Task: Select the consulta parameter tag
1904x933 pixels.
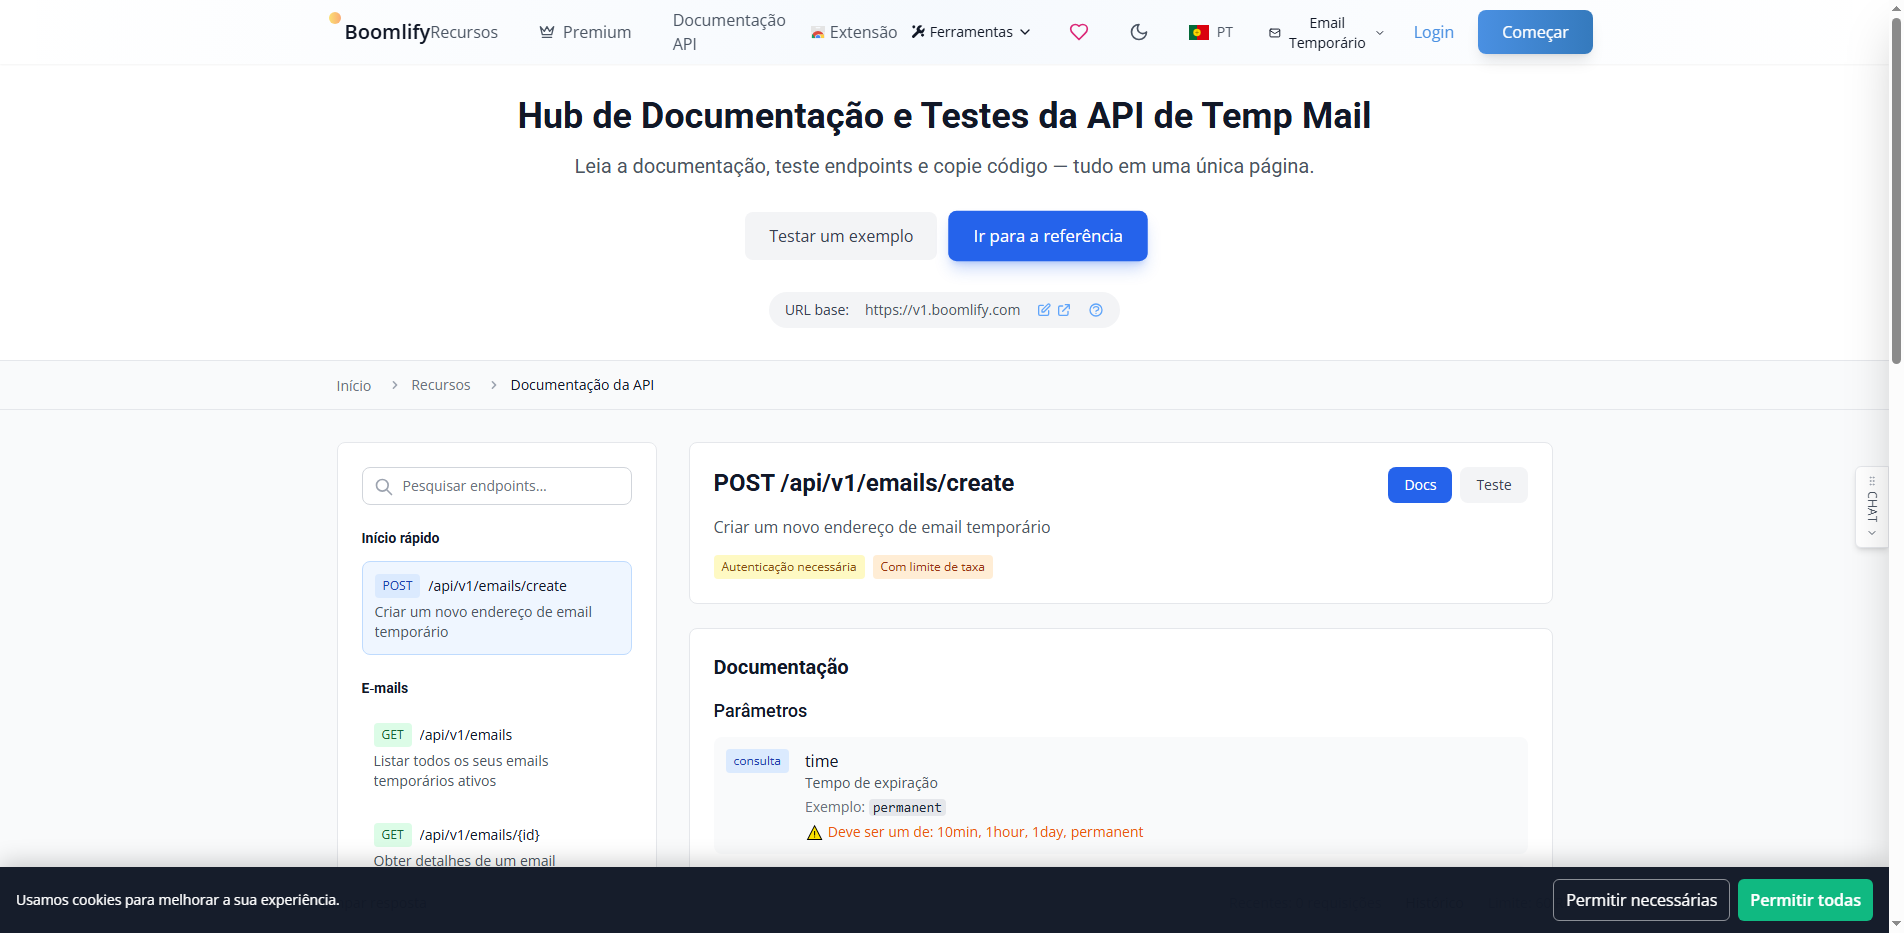Action: coord(757,761)
